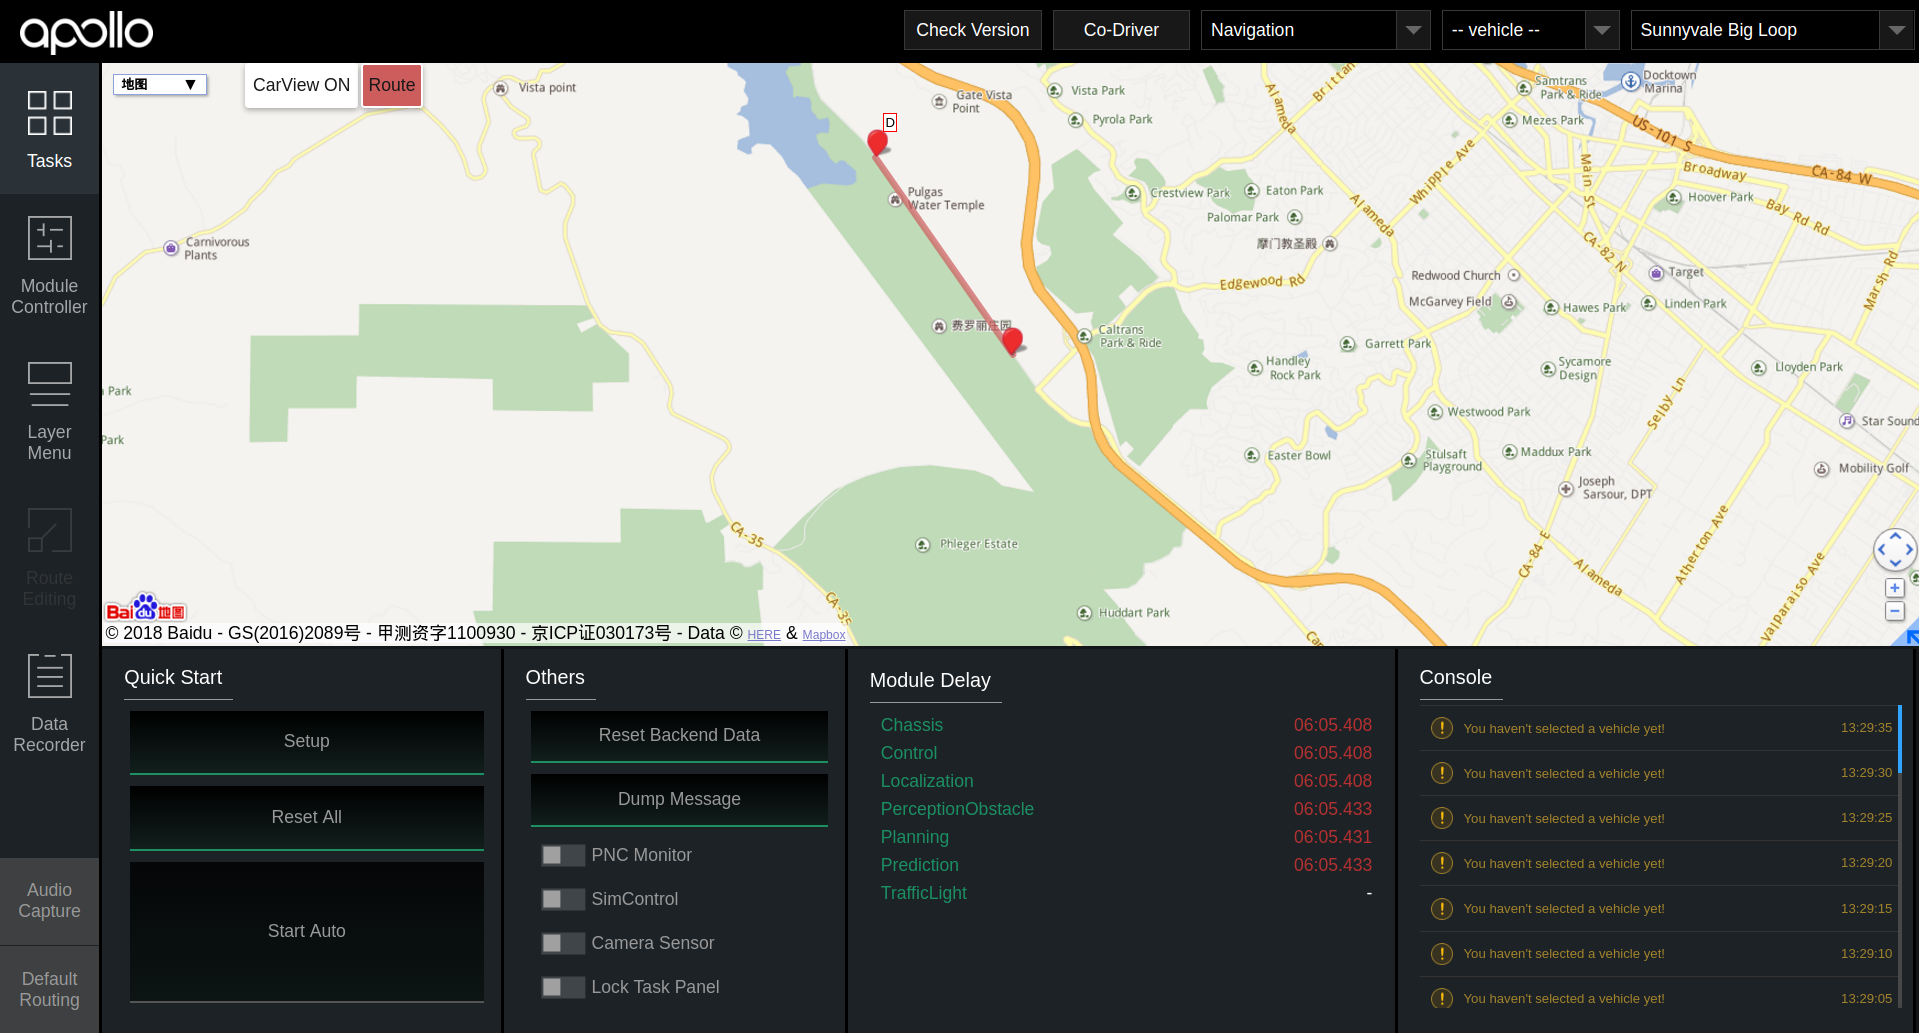Image resolution: width=1919 pixels, height=1033 pixels.
Task: Click the Dump Message button
Action: pyautogui.click(x=679, y=800)
